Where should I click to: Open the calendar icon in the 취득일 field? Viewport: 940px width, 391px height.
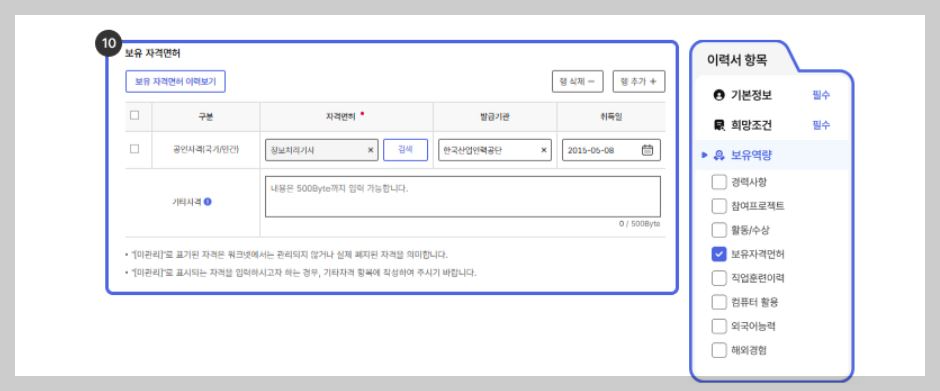pos(647,150)
